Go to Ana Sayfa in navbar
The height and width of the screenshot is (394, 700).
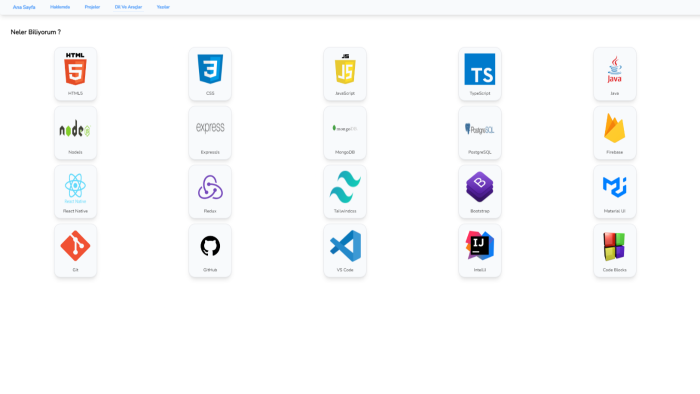tap(24, 7)
